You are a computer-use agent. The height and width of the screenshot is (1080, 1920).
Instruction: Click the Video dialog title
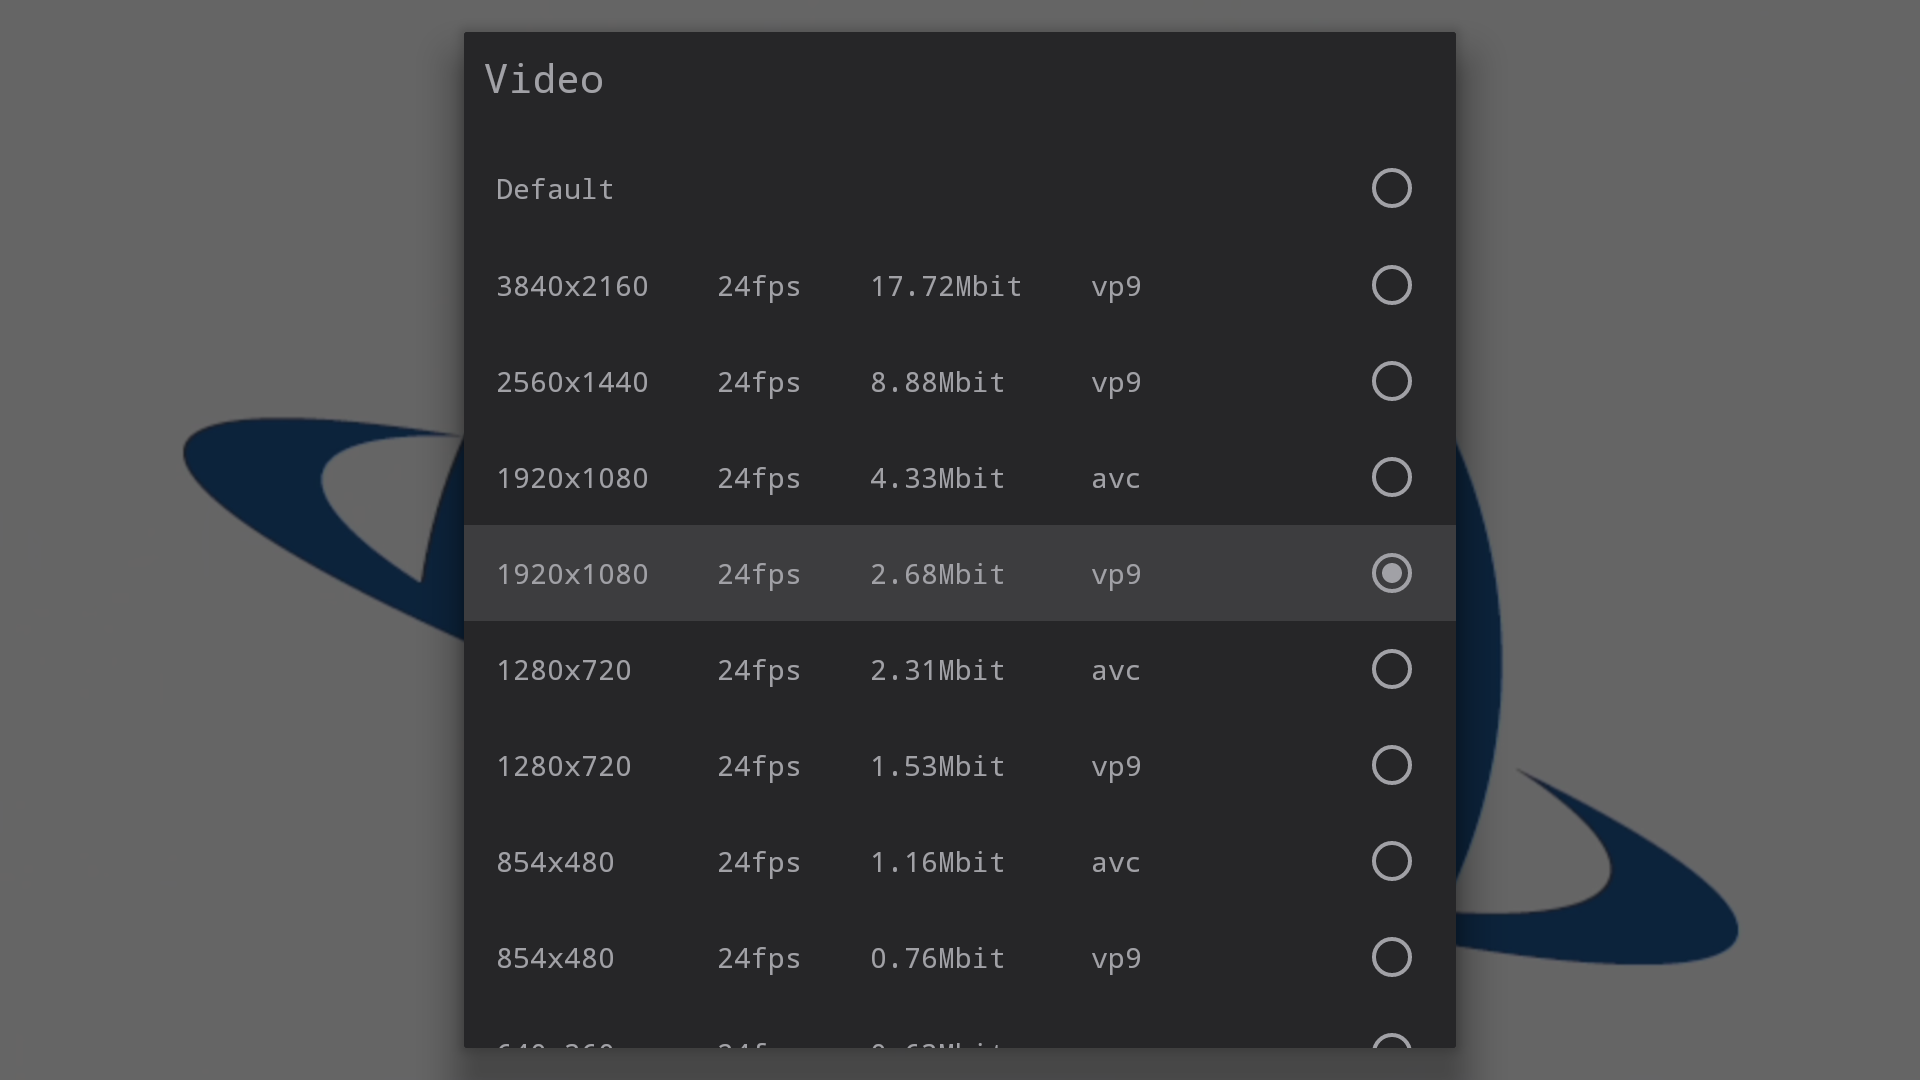[544, 79]
